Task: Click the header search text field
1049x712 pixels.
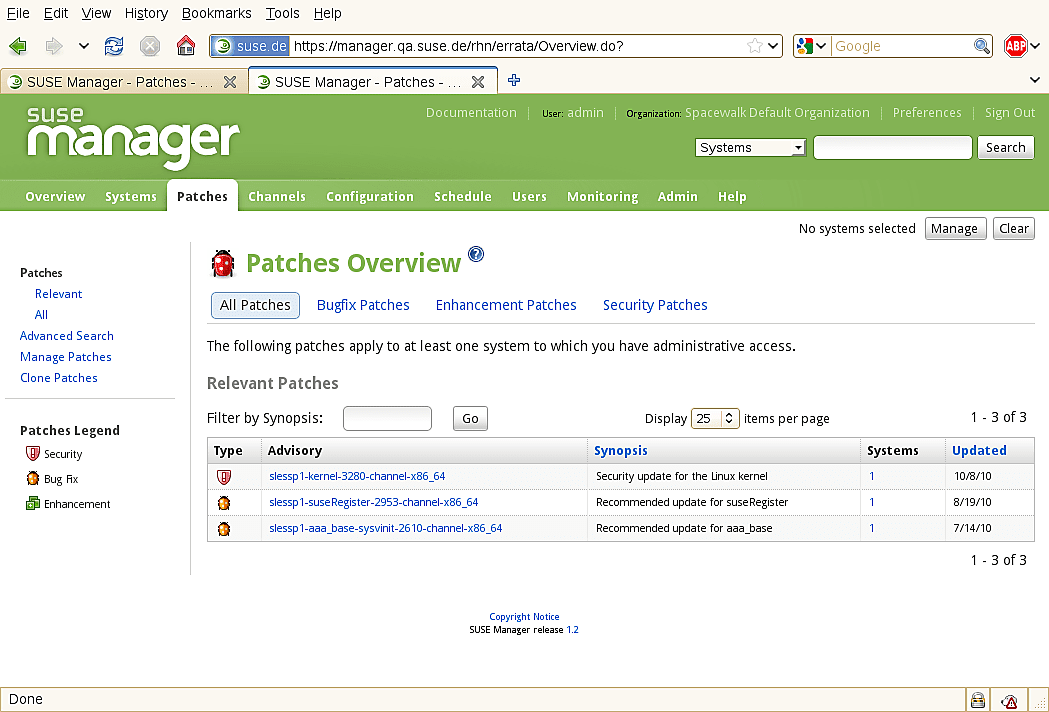Action: pyautogui.click(x=892, y=147)
